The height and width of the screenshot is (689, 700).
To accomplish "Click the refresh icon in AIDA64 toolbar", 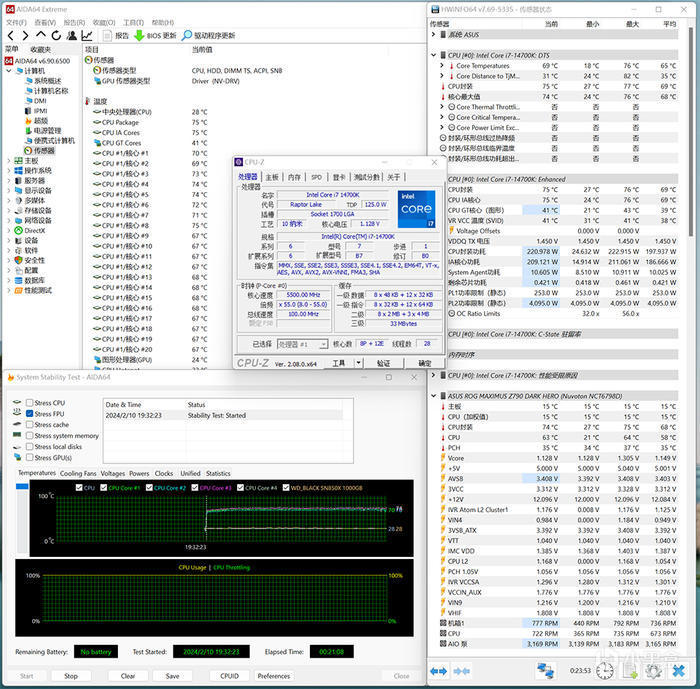I will pos(54,35).
